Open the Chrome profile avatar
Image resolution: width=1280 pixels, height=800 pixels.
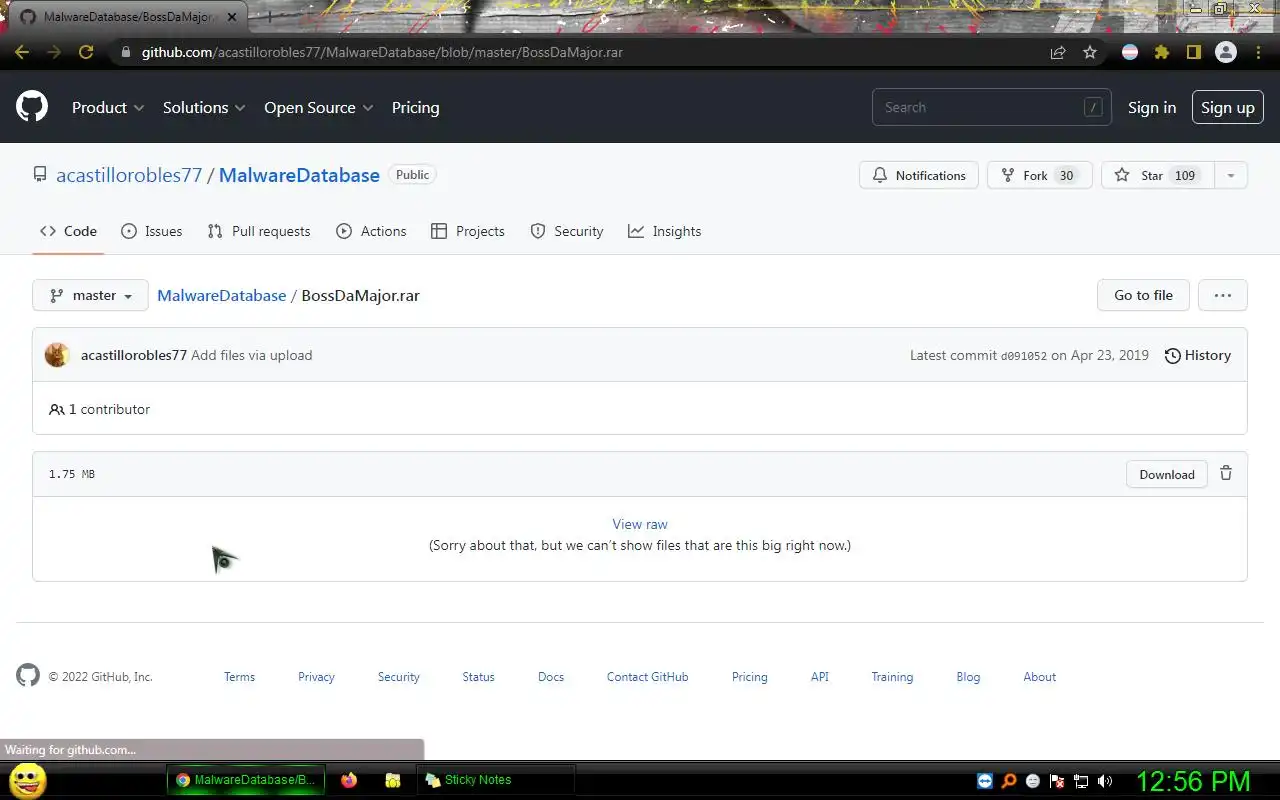[x=1225, y=52]
